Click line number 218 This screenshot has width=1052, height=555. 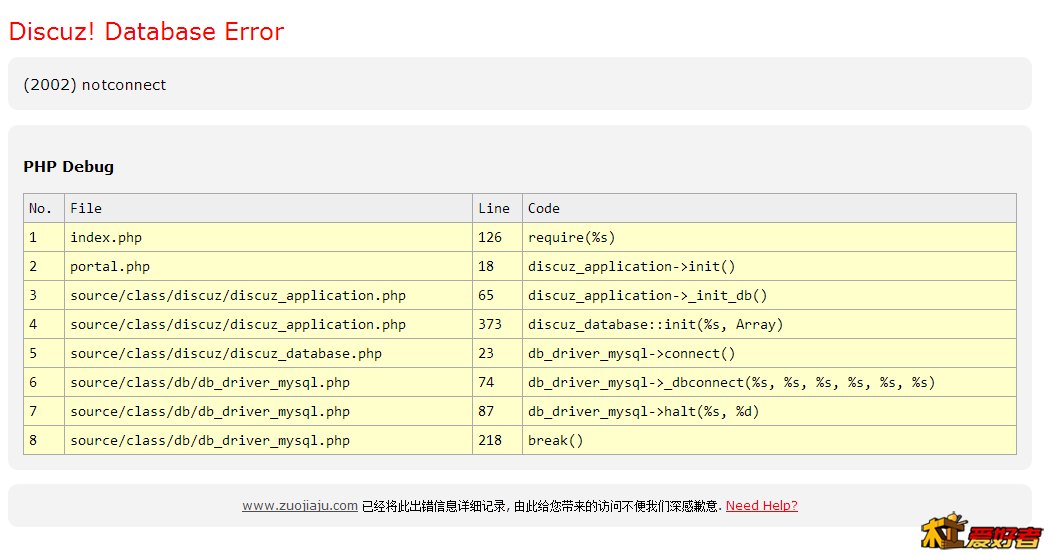(x=490, y=440)
